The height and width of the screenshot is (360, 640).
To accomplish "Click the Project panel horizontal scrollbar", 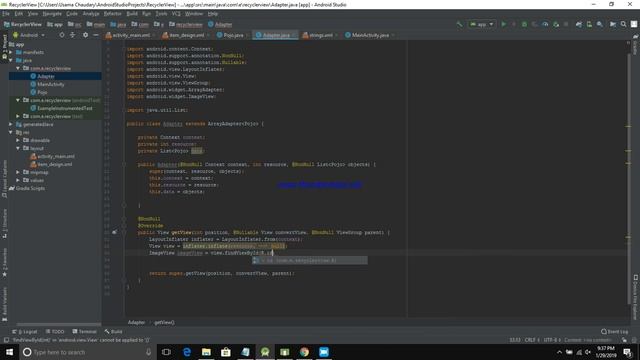I will 58,325.
